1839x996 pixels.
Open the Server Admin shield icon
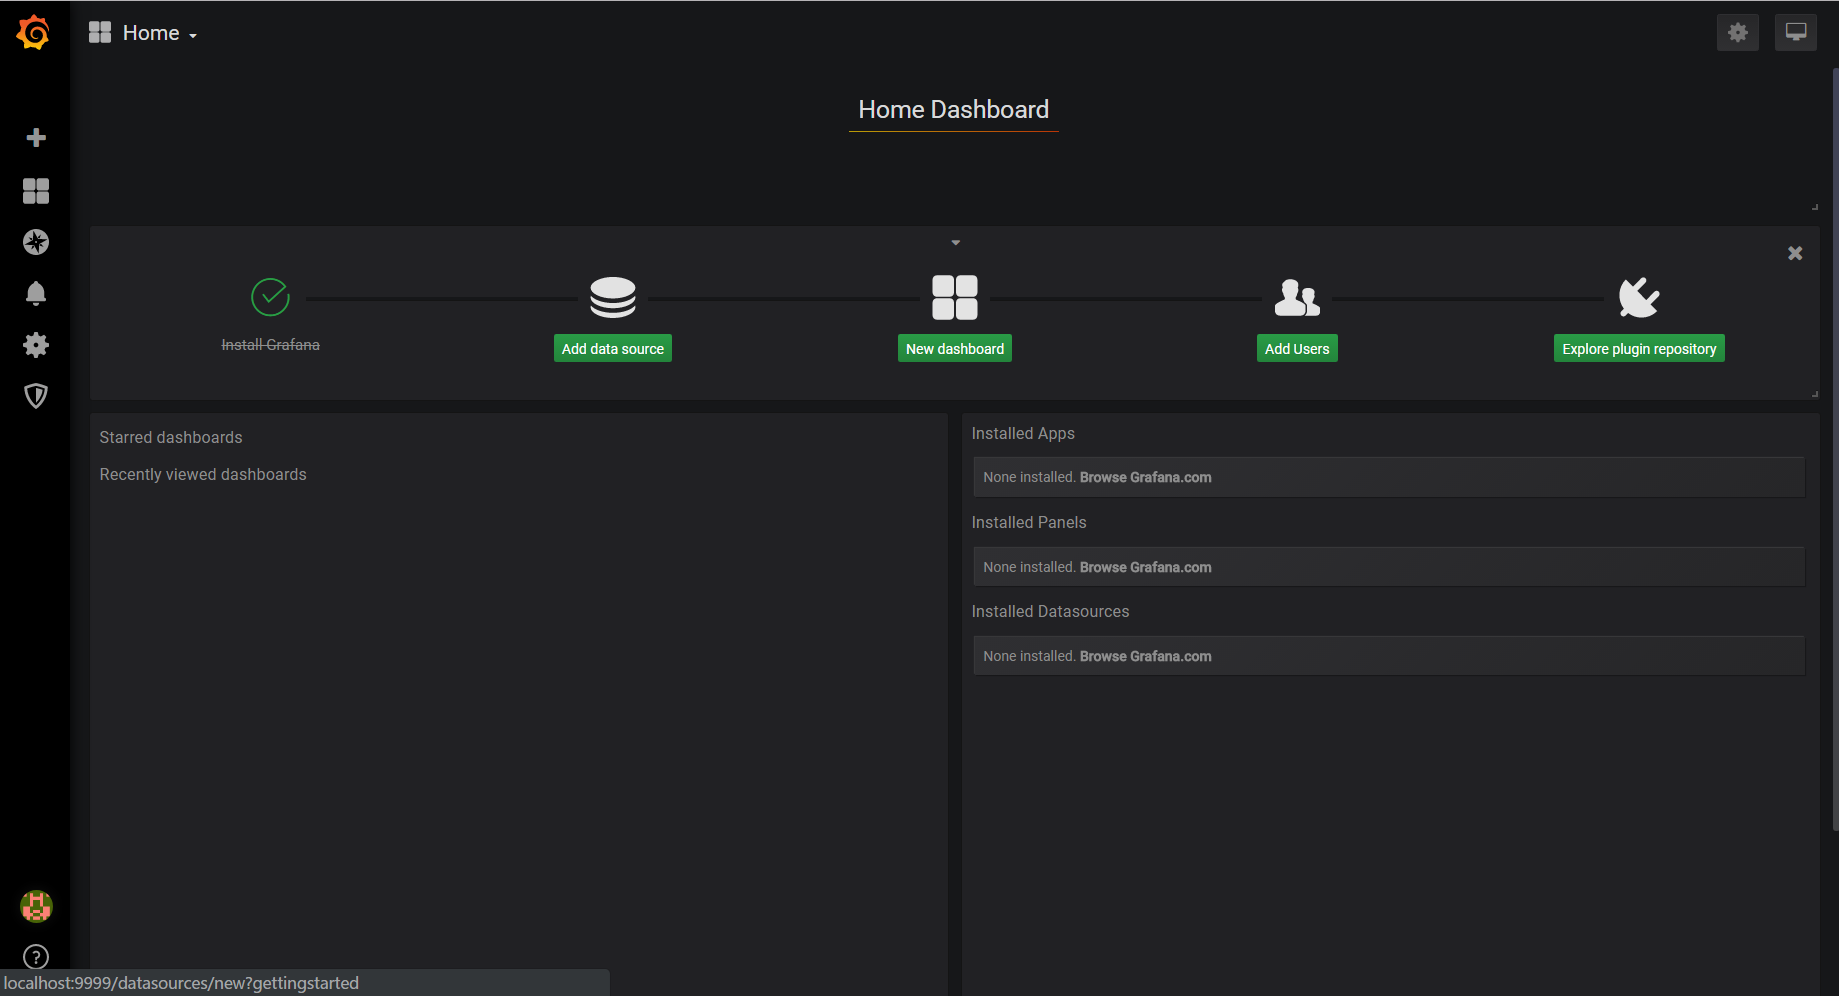36,396
